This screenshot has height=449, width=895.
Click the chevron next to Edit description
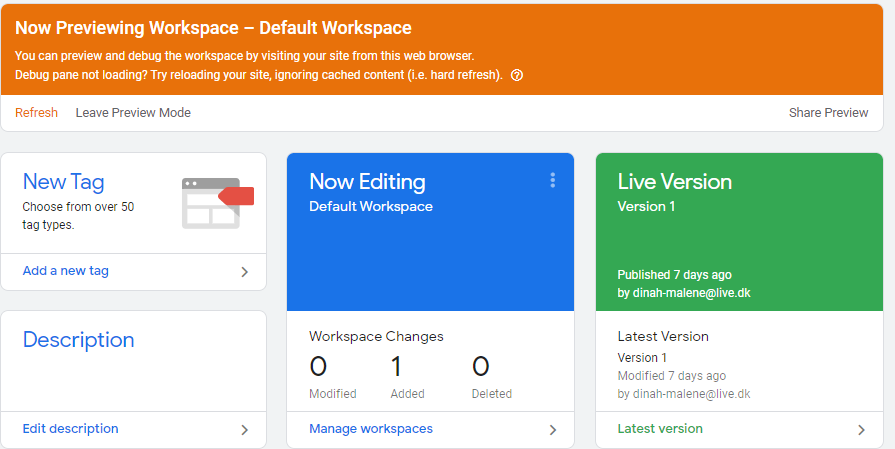click(x=244, y=430)
